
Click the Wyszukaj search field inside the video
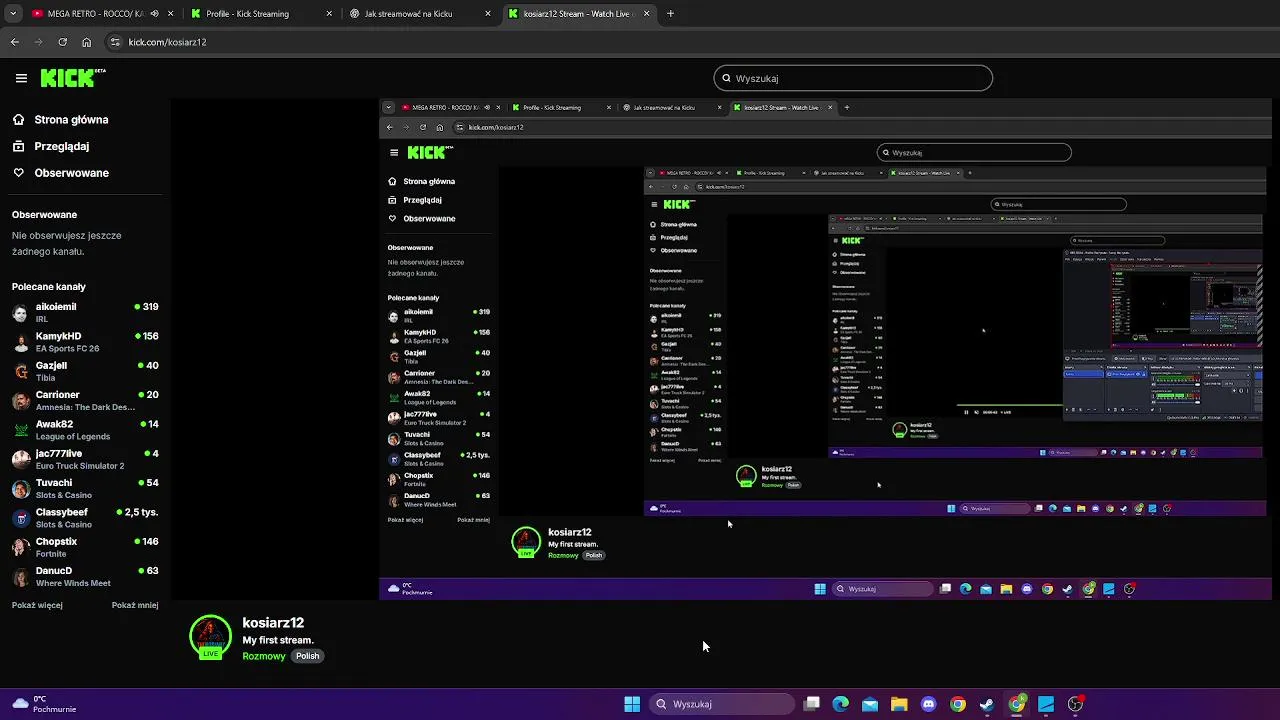point(974,153)
